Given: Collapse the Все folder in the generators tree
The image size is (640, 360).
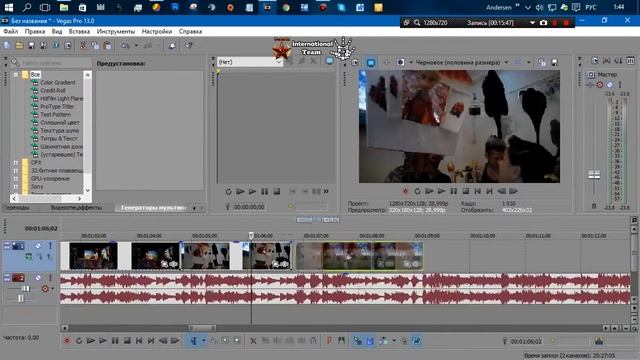Looking at the screenshot, I should pos(16,75).
